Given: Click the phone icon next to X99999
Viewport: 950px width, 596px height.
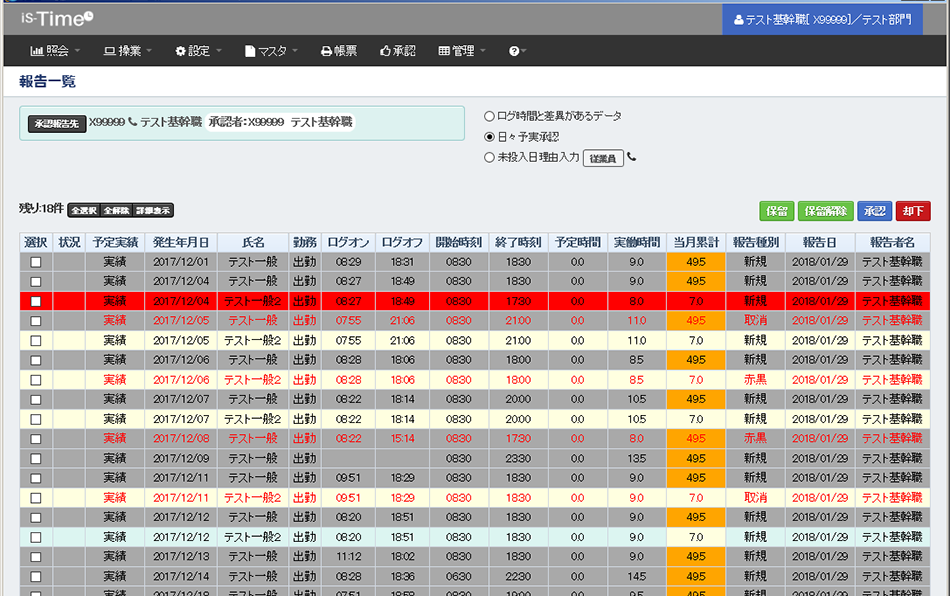Looking at the screenshot, I should click(133, 122).
